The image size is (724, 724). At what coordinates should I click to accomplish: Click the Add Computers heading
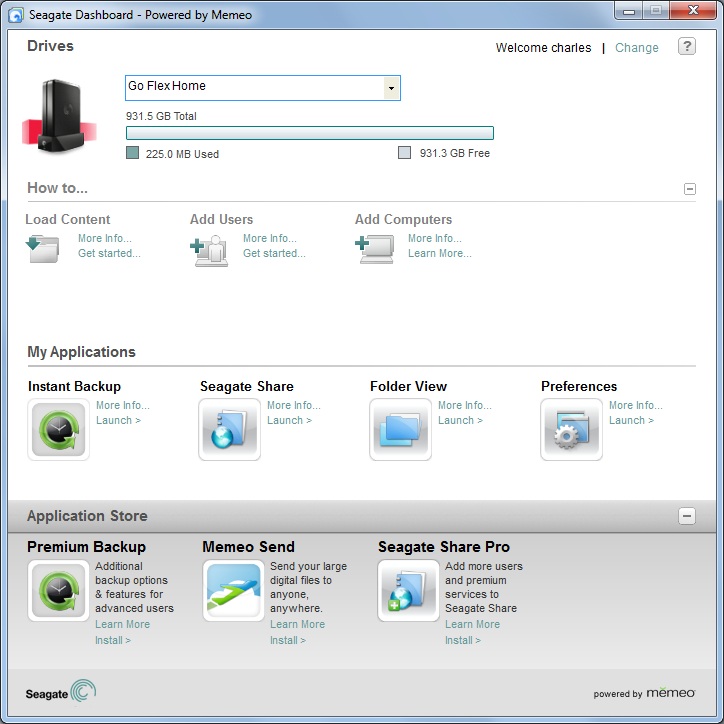point(404,219)
